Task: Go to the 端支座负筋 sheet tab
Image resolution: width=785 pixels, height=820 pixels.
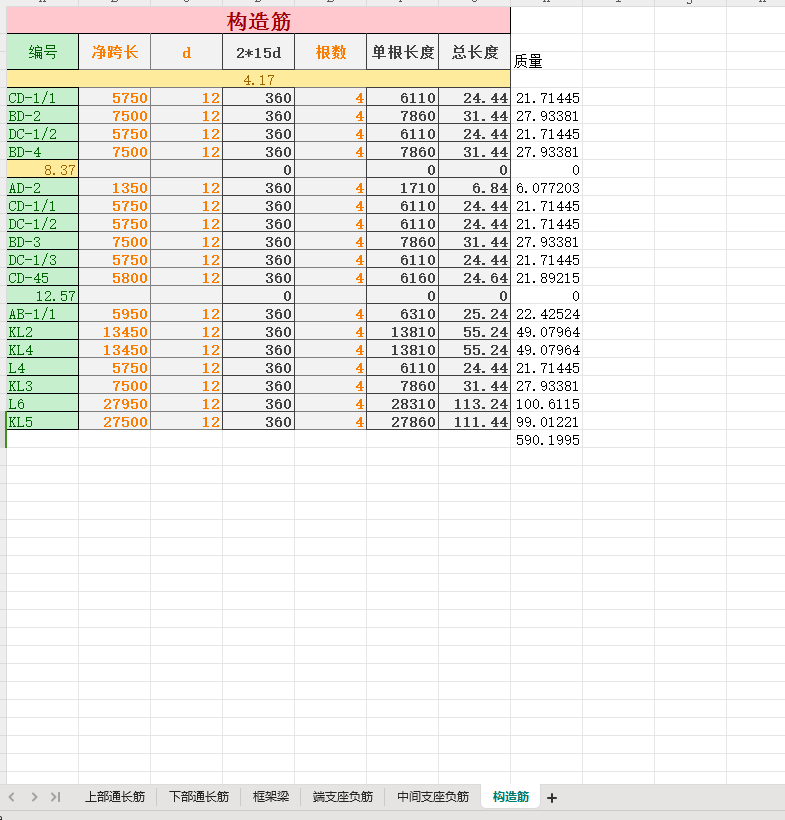Action: 343,796
